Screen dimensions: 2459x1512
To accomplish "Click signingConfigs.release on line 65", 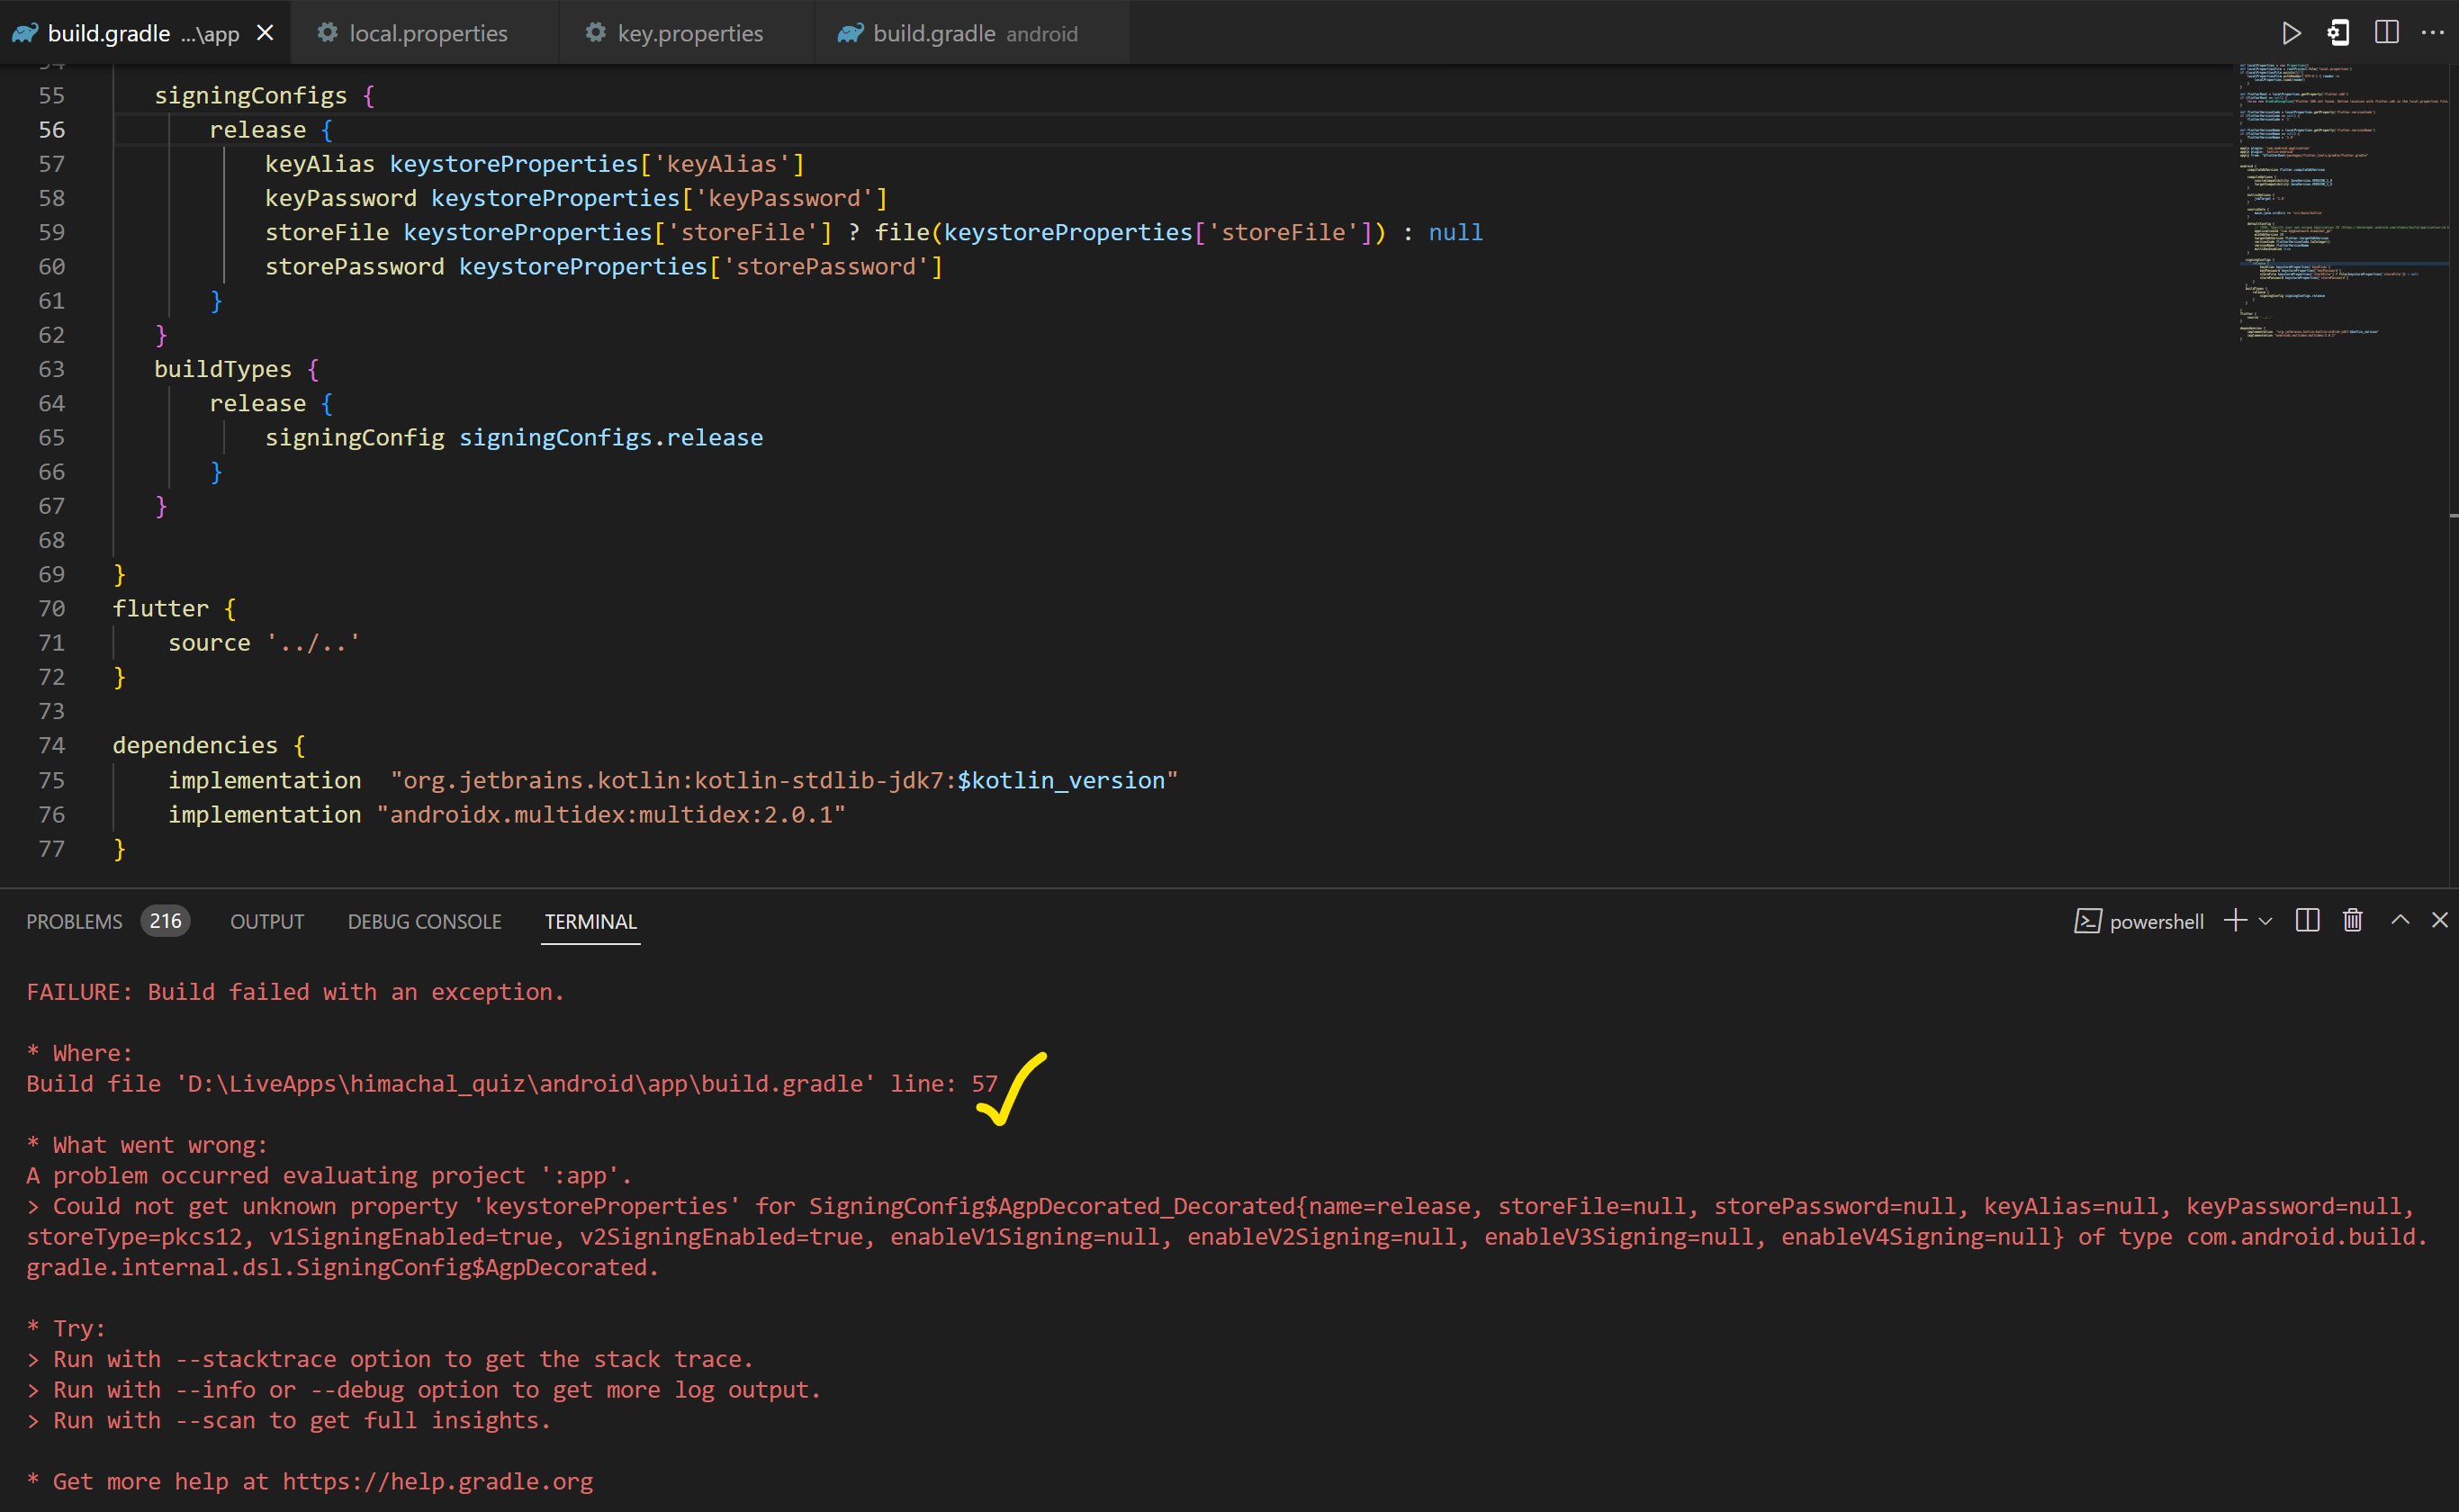I will 611,437.
